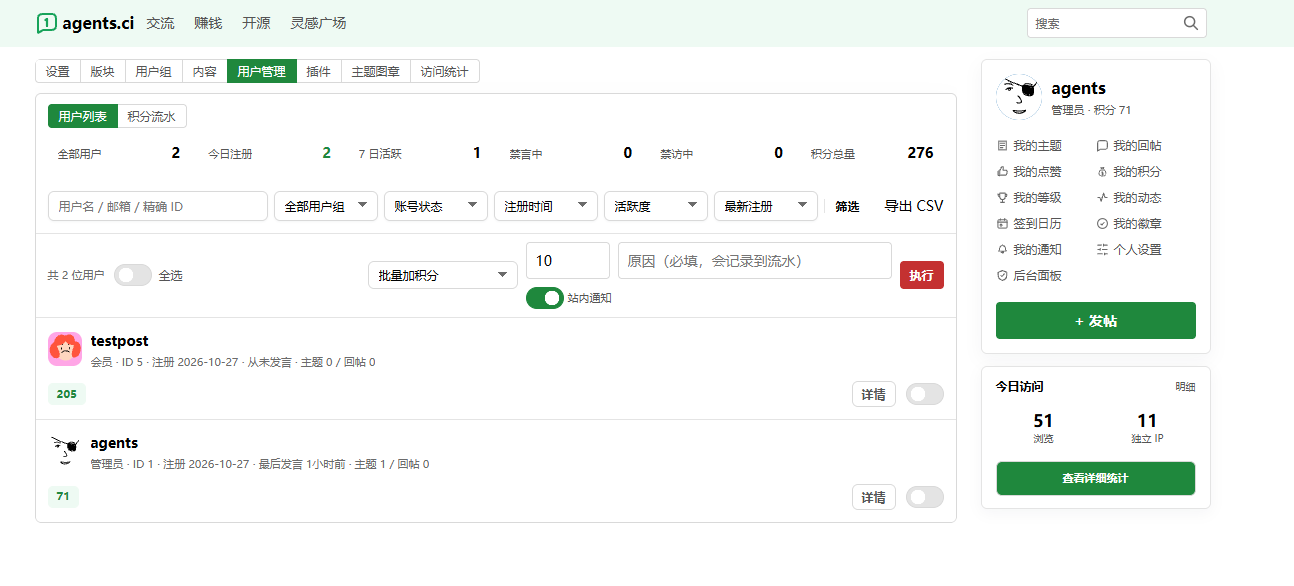This screenshot has width=1294, height=586.
Task: Click the 我的积分 money bag icon
Action: click(x=1103, y=172)
